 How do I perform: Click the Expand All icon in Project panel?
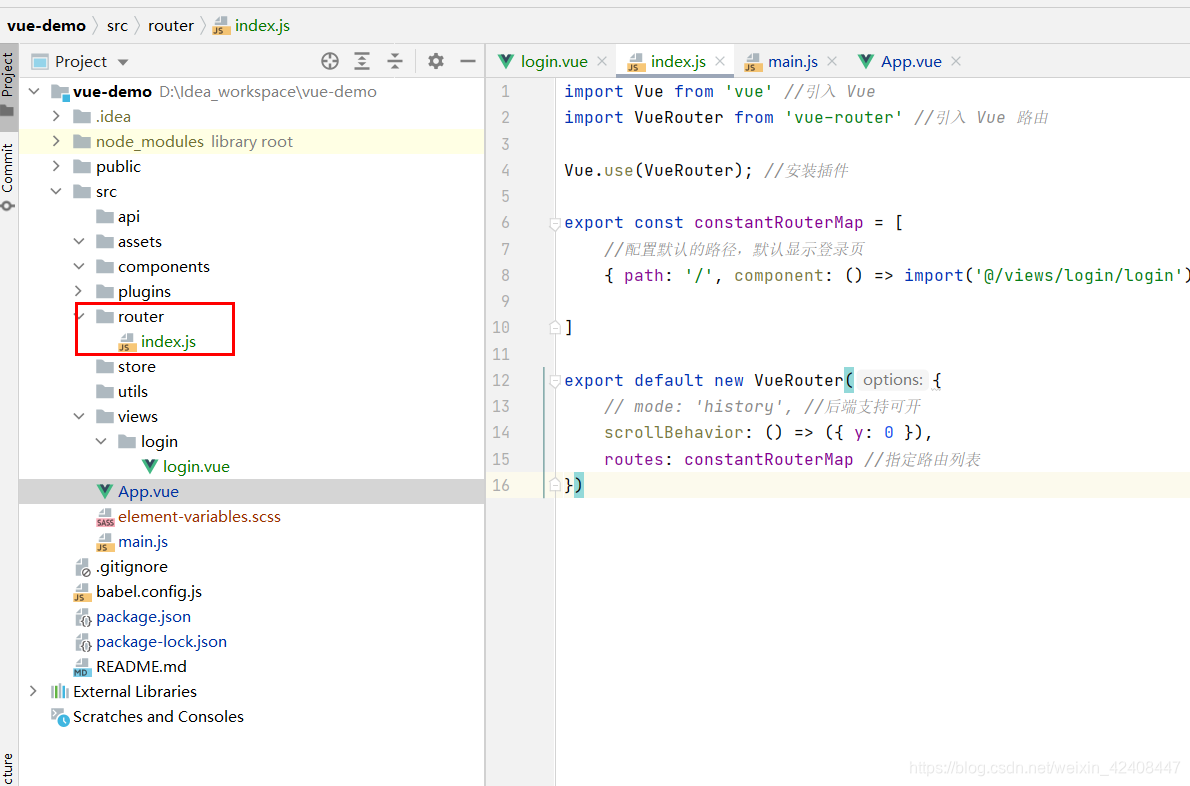click(x=362, y=61)
